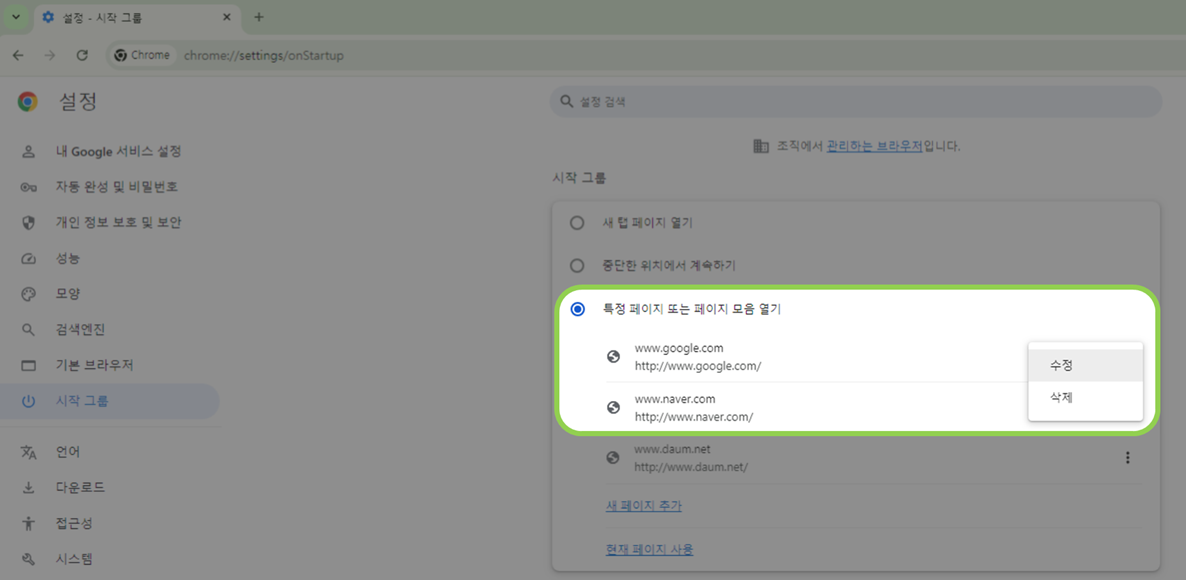Click the globe favicon next to www.naver.com

pyautogui.click(x=613, y=406)
